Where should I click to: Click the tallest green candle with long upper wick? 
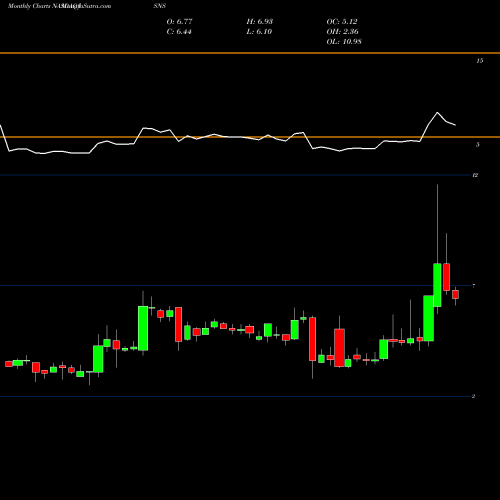pos(437,285)
